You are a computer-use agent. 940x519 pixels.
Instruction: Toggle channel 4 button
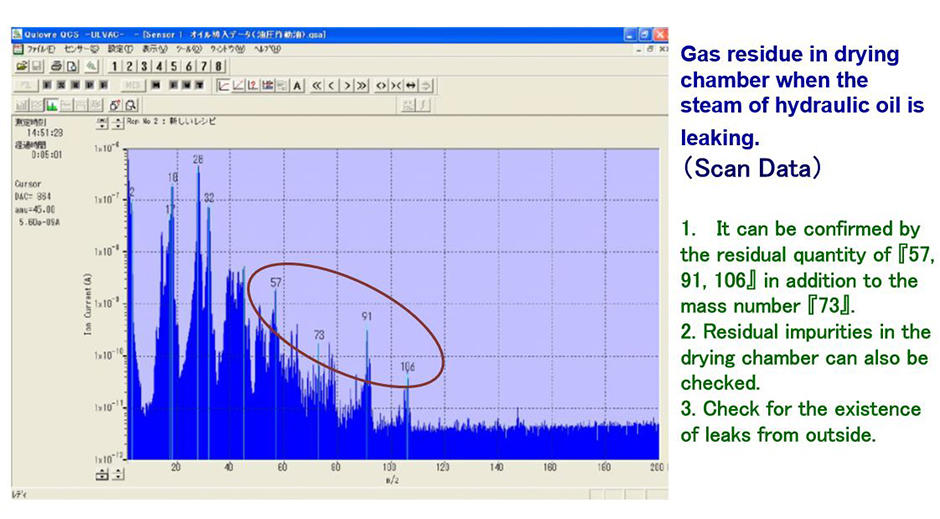(x=160, y=66)
